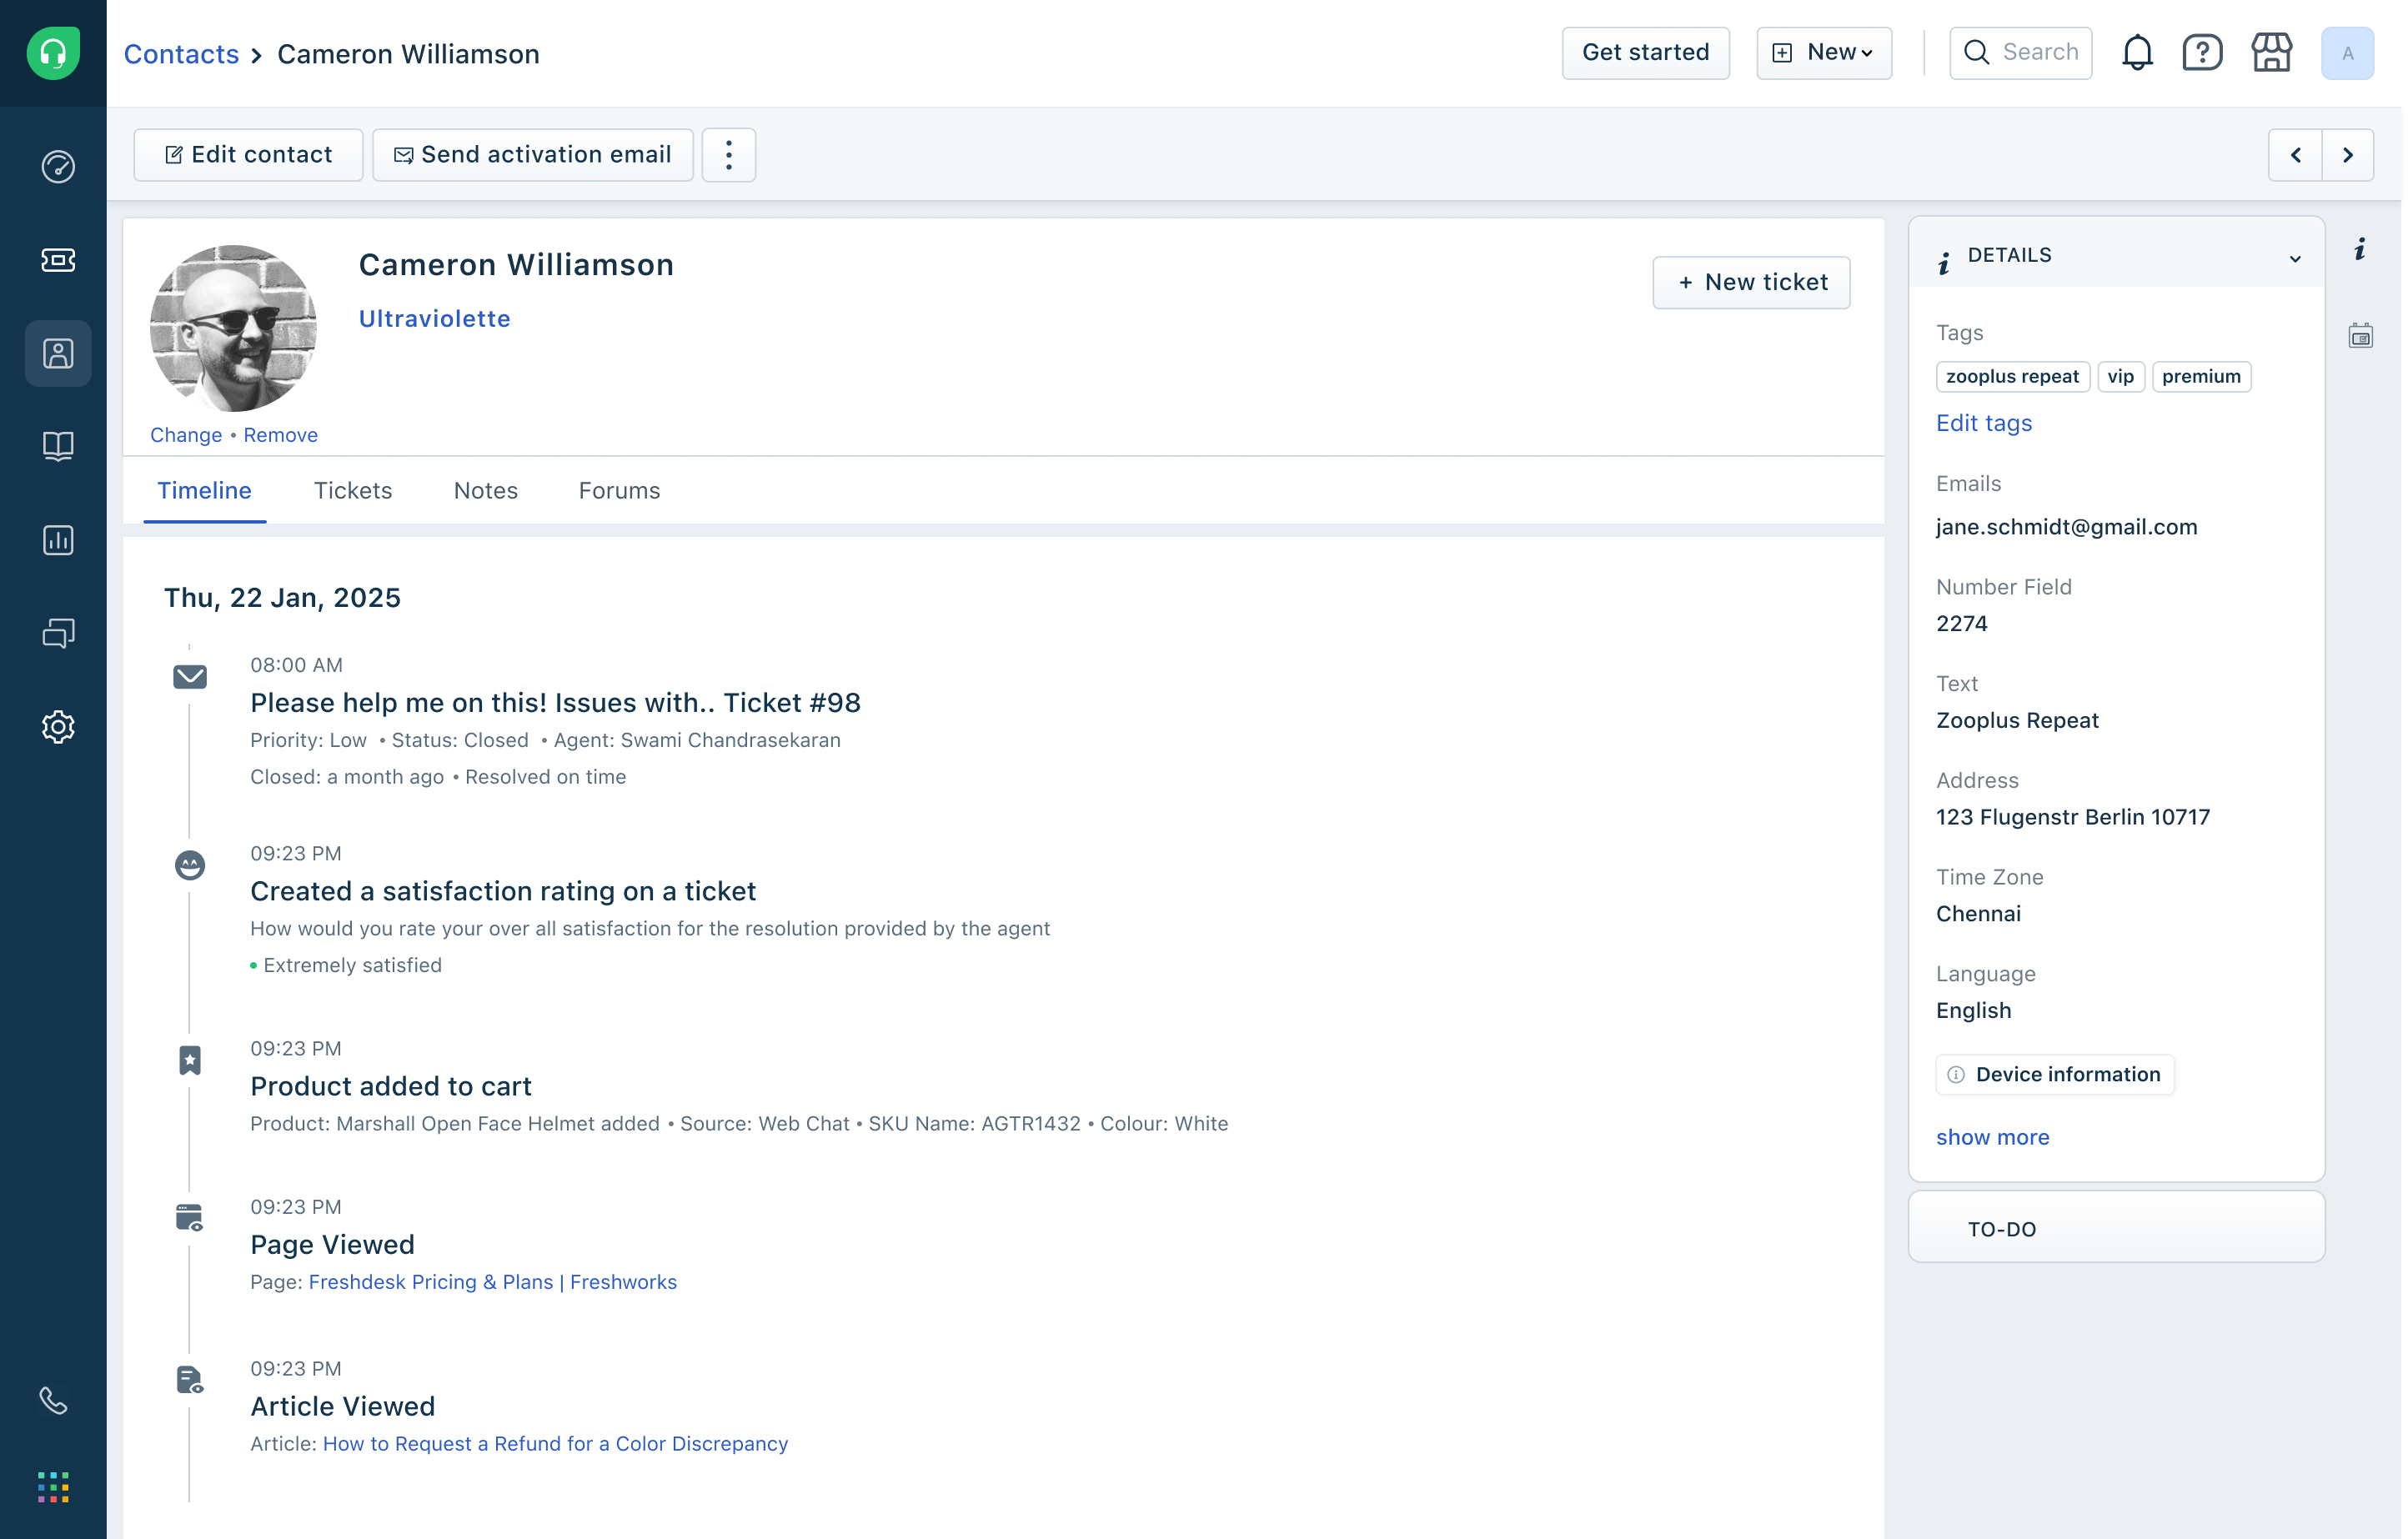Open the marketplace store icon
Viewport: 2408px width, 1539px height.
pos(2271,53)
